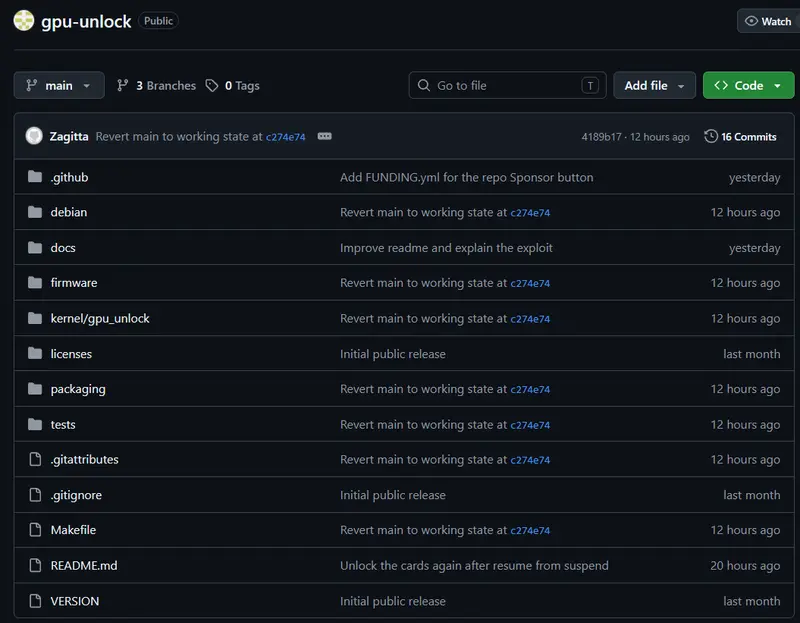
Task: Click the 'yesterday' timestamp in docs row
Action: point(755,248)
